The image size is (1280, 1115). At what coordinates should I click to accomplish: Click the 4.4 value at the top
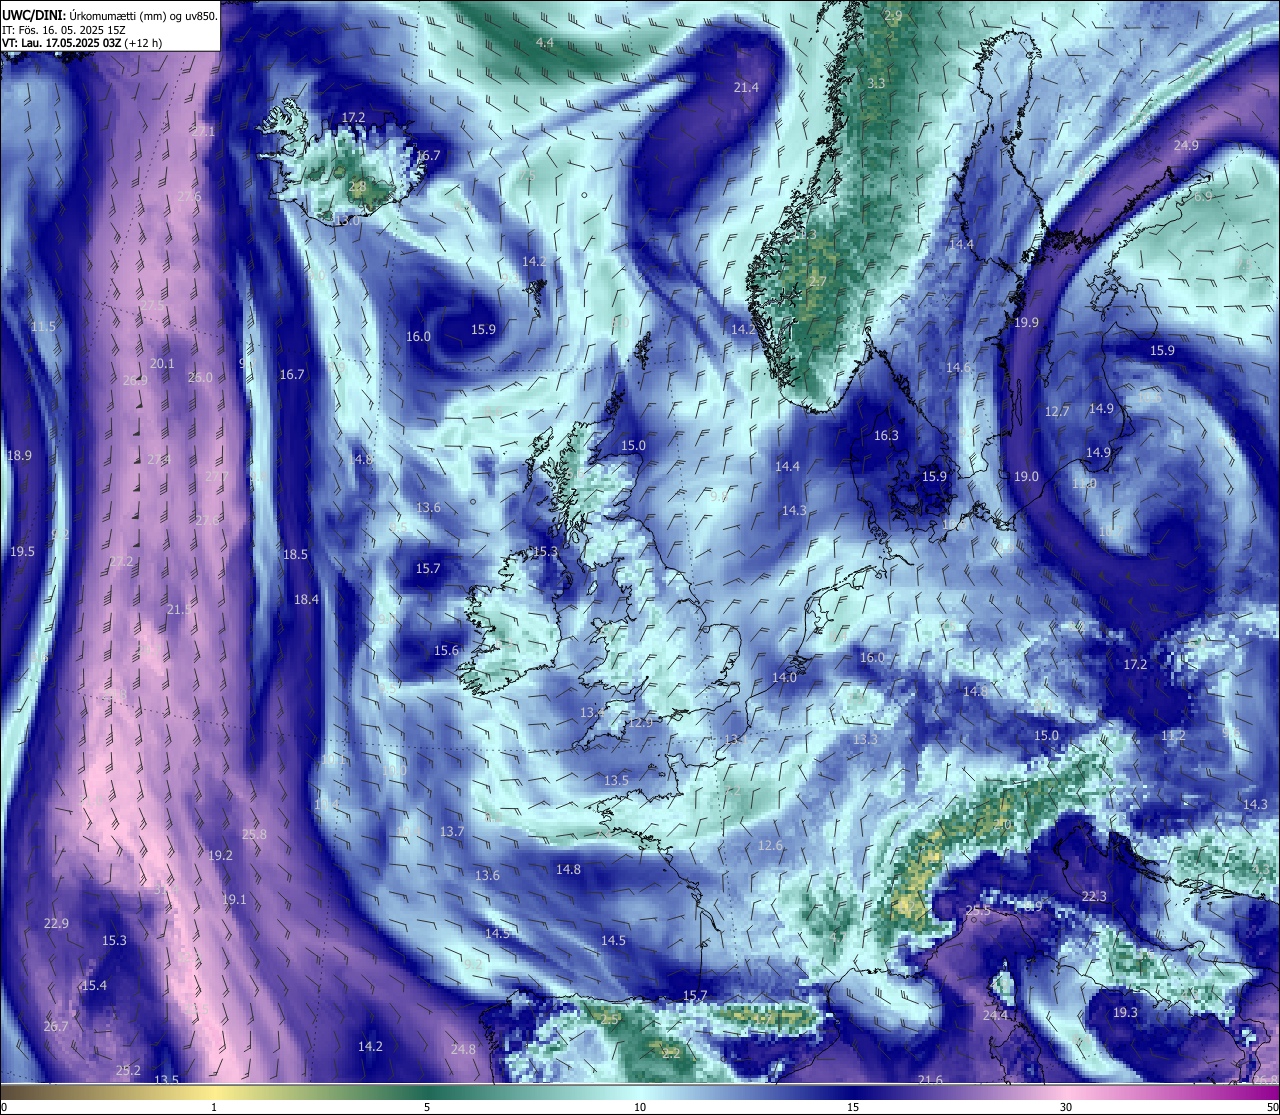[545, 42]
